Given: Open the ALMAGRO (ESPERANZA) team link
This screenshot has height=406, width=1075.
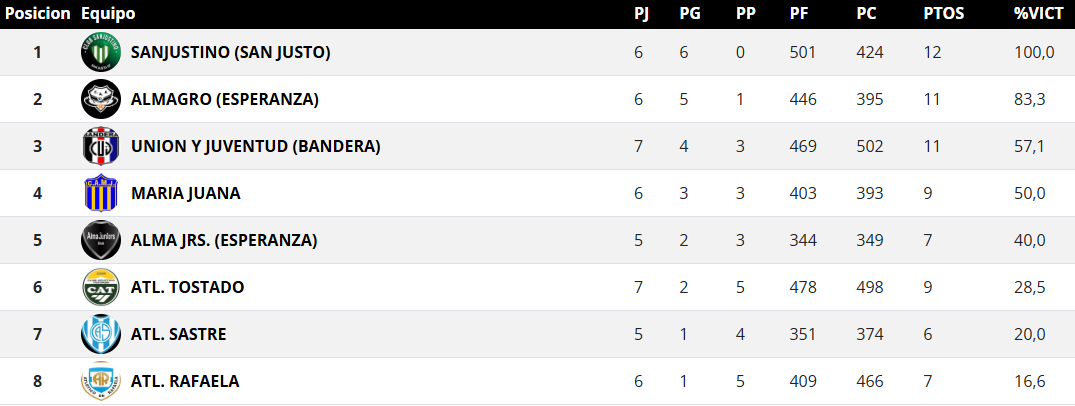Looking at the screenshot, I should click(224, 99).
